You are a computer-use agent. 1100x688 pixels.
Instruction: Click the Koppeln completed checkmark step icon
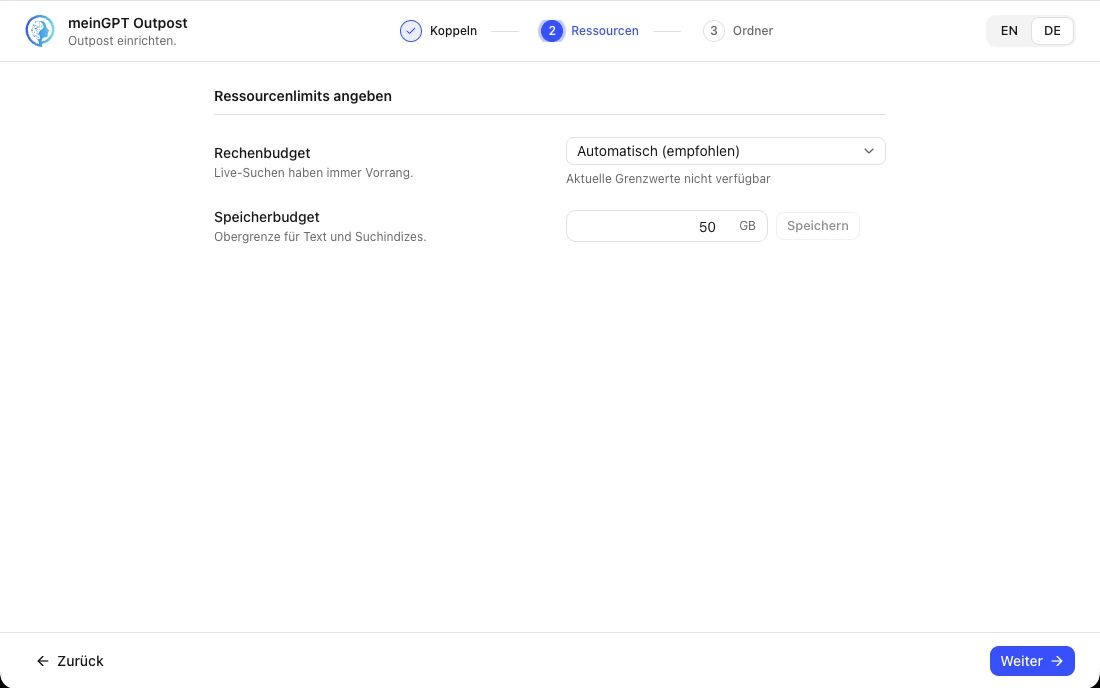[411, 31]
